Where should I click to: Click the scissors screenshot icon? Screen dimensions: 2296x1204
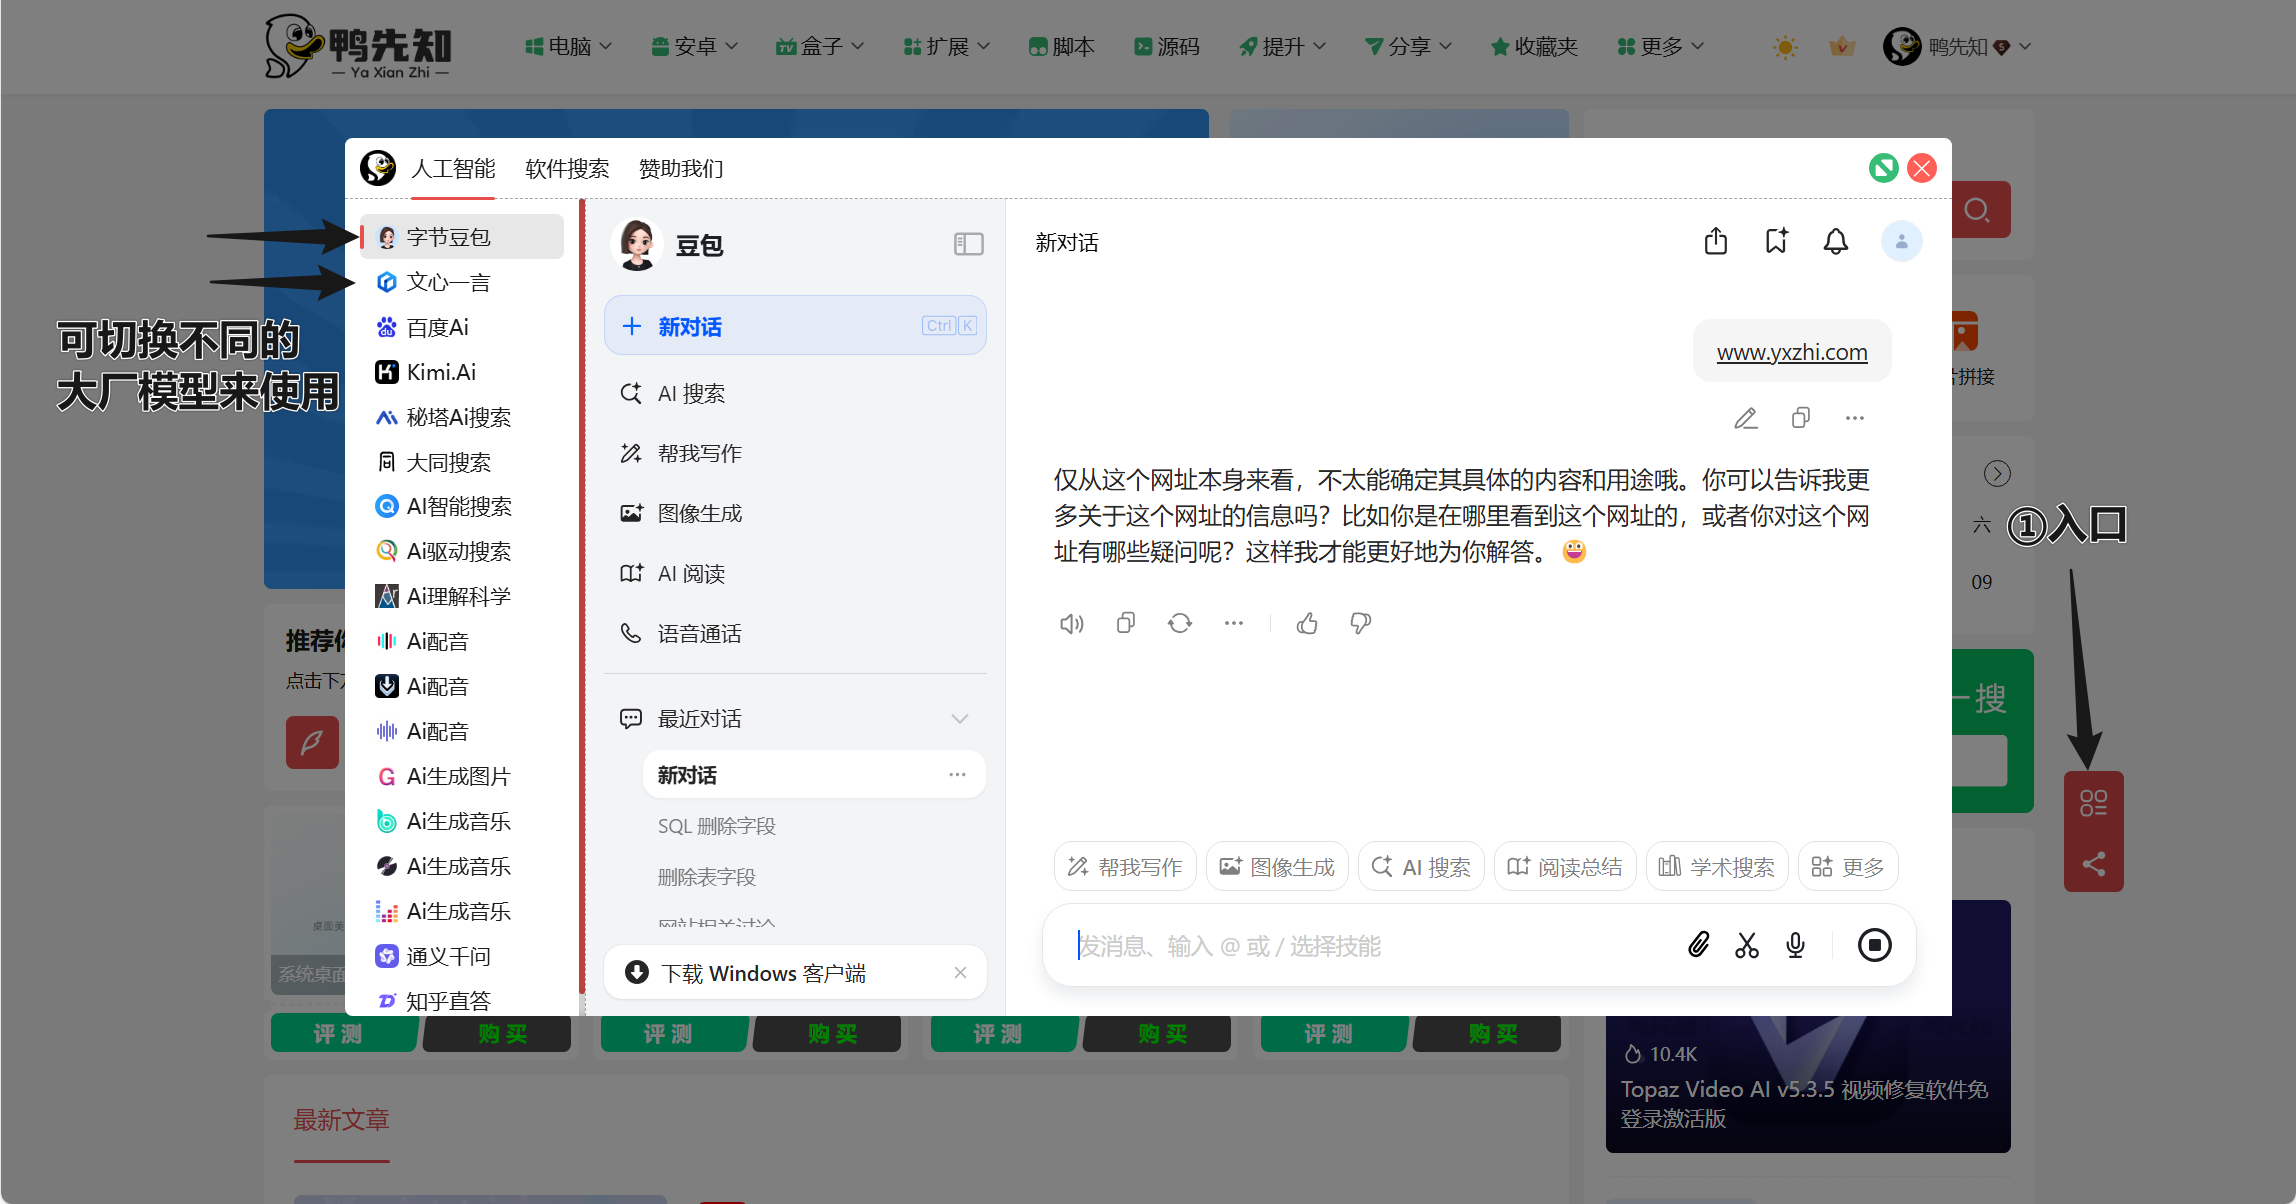pyautogui.click(x=1747, y=945)
